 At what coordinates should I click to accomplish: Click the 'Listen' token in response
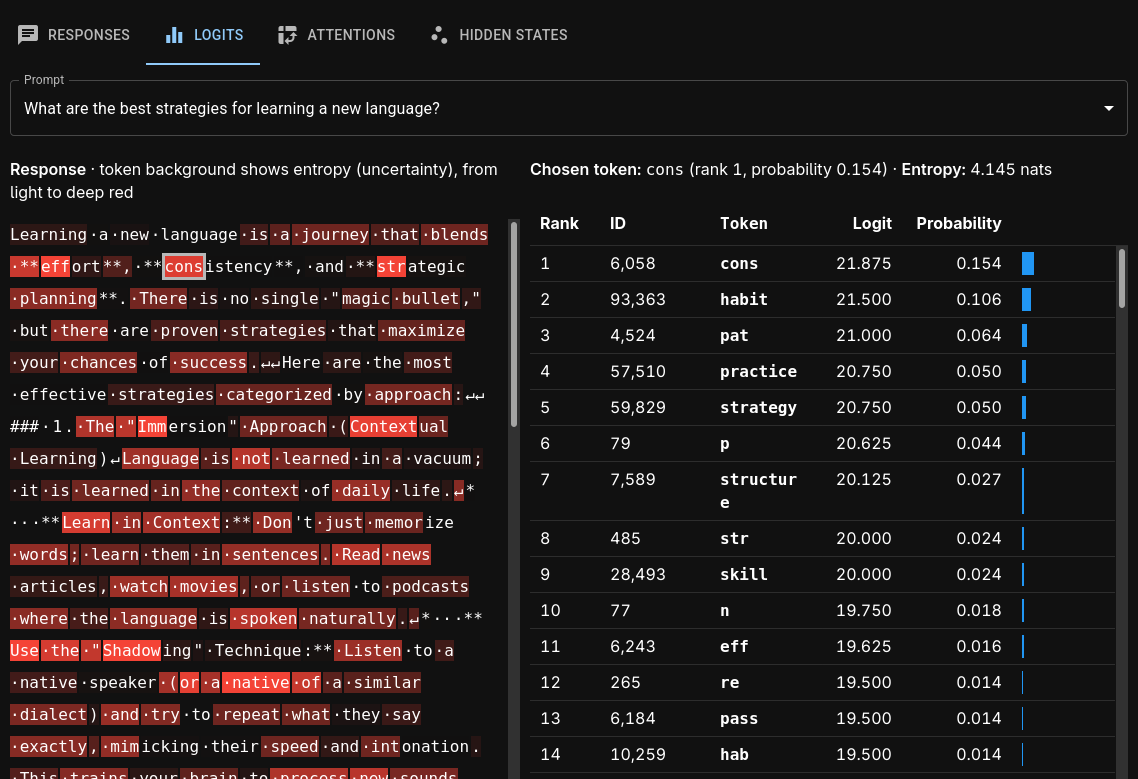click(x=368, y=650)
